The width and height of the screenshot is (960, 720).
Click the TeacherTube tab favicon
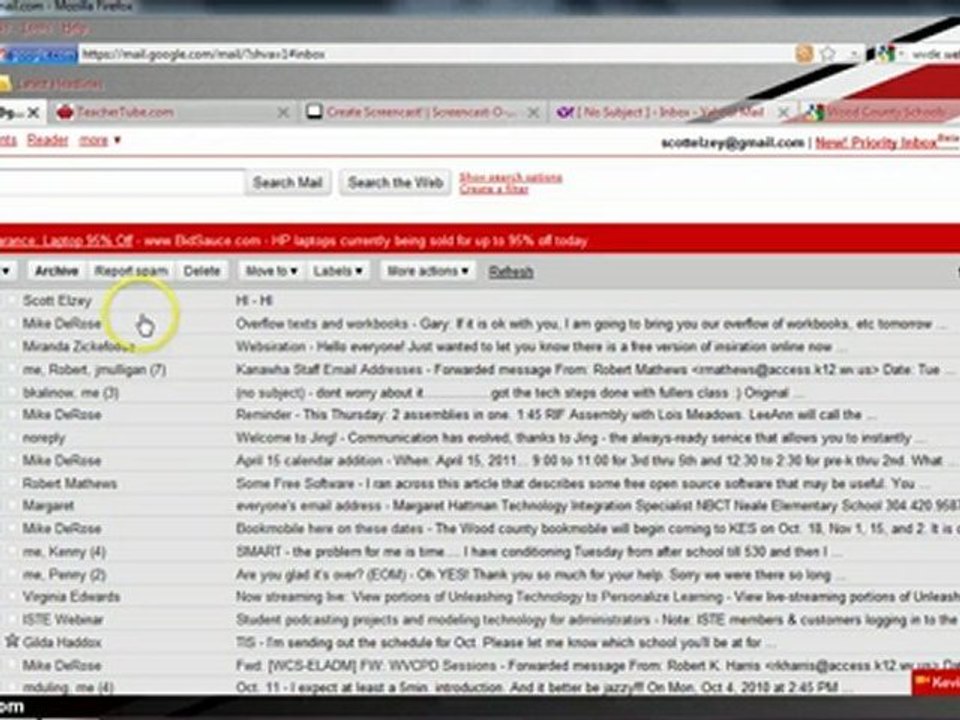click(x=65, y=112)
